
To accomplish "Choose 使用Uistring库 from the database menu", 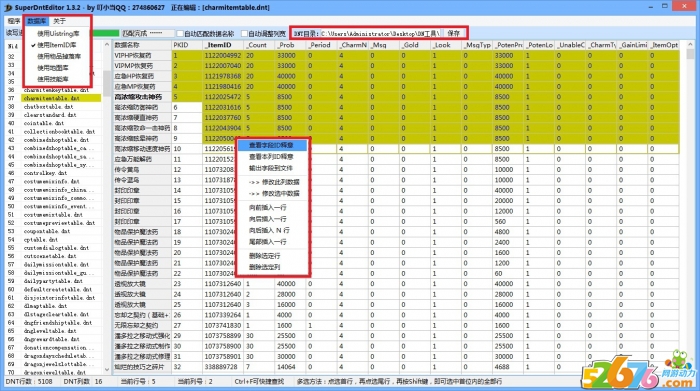I will click(58, 33).
